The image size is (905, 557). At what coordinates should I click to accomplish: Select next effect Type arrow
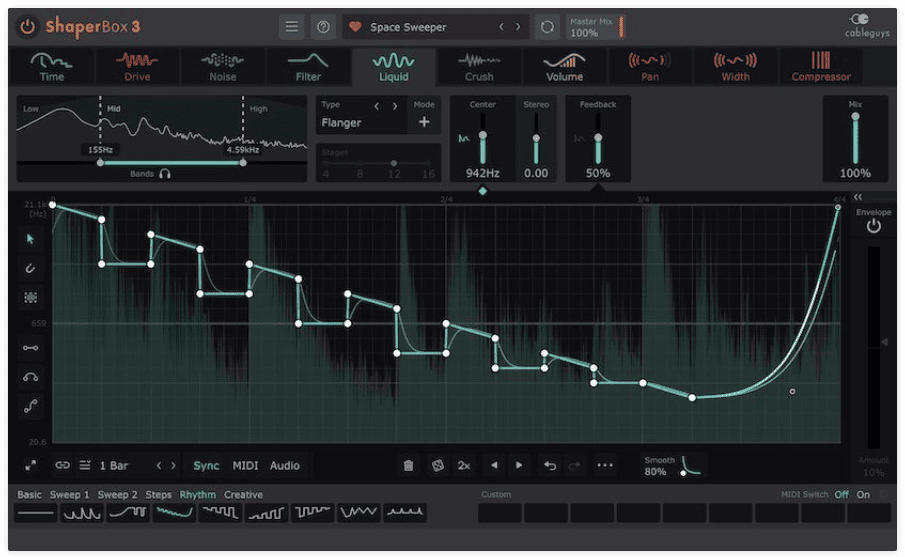(x=395, y=106)
